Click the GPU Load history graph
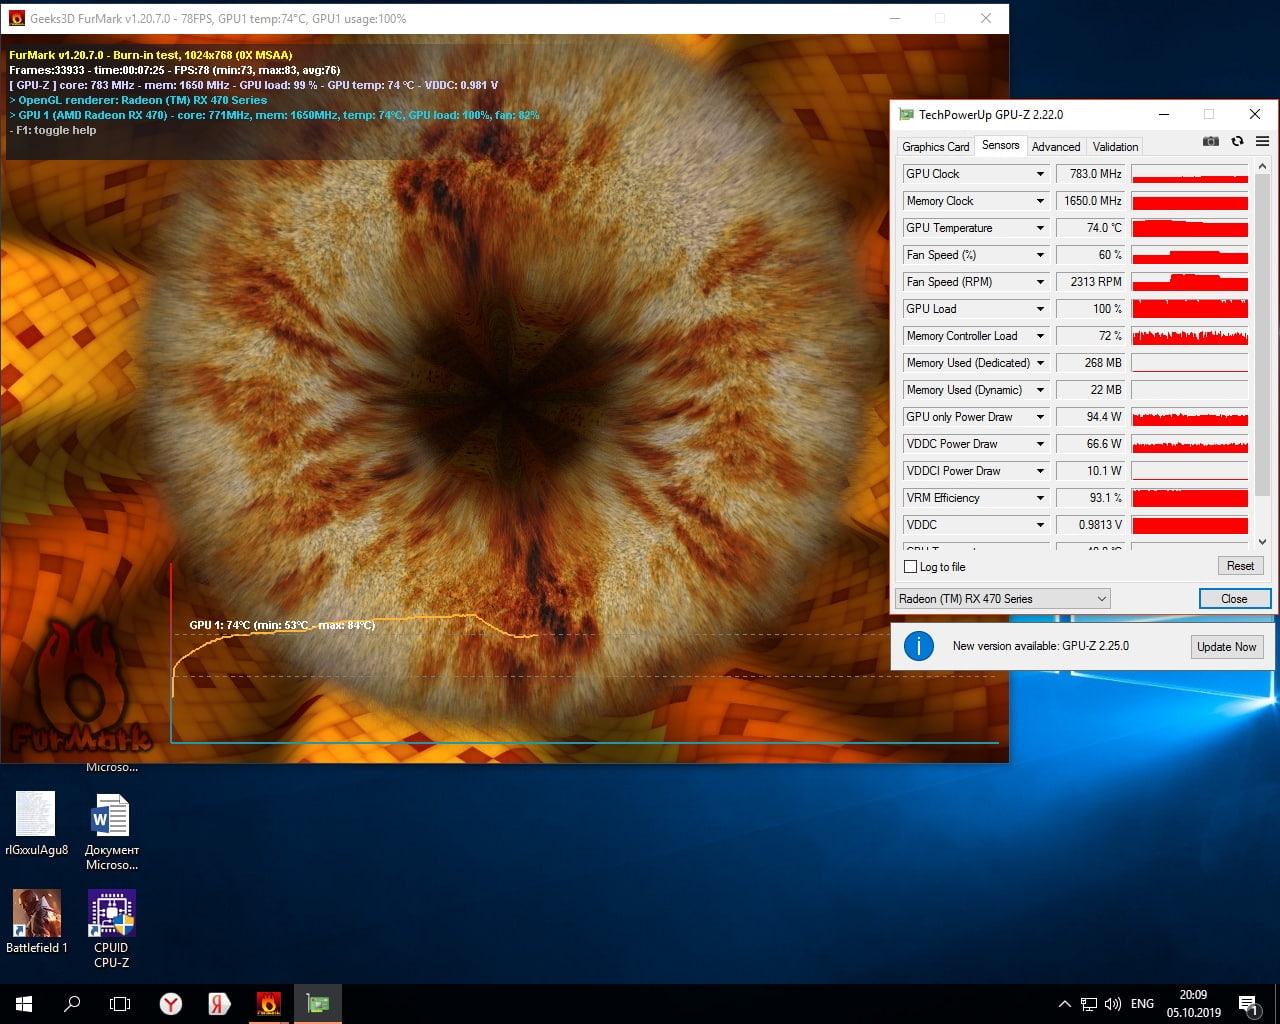This screenshot has height=1024, width=1280. (x=1190, y=309)
